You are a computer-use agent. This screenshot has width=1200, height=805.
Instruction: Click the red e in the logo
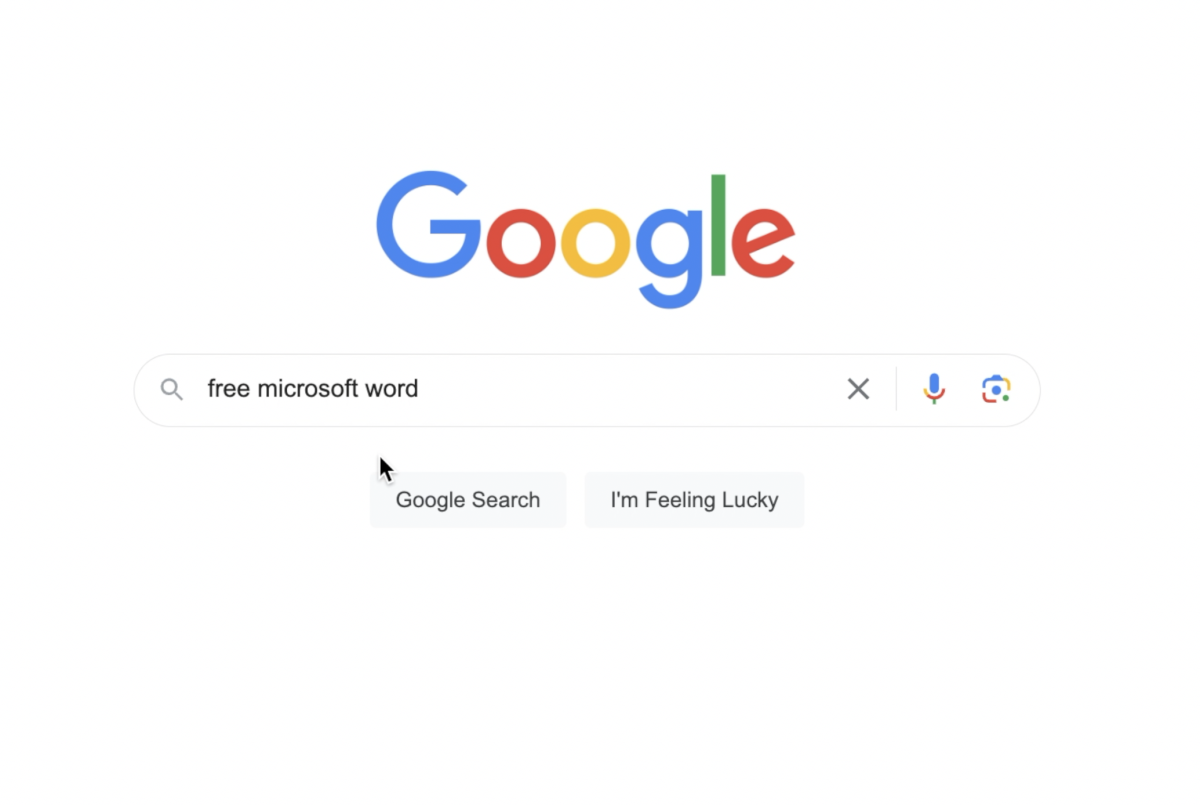point(764,243)
